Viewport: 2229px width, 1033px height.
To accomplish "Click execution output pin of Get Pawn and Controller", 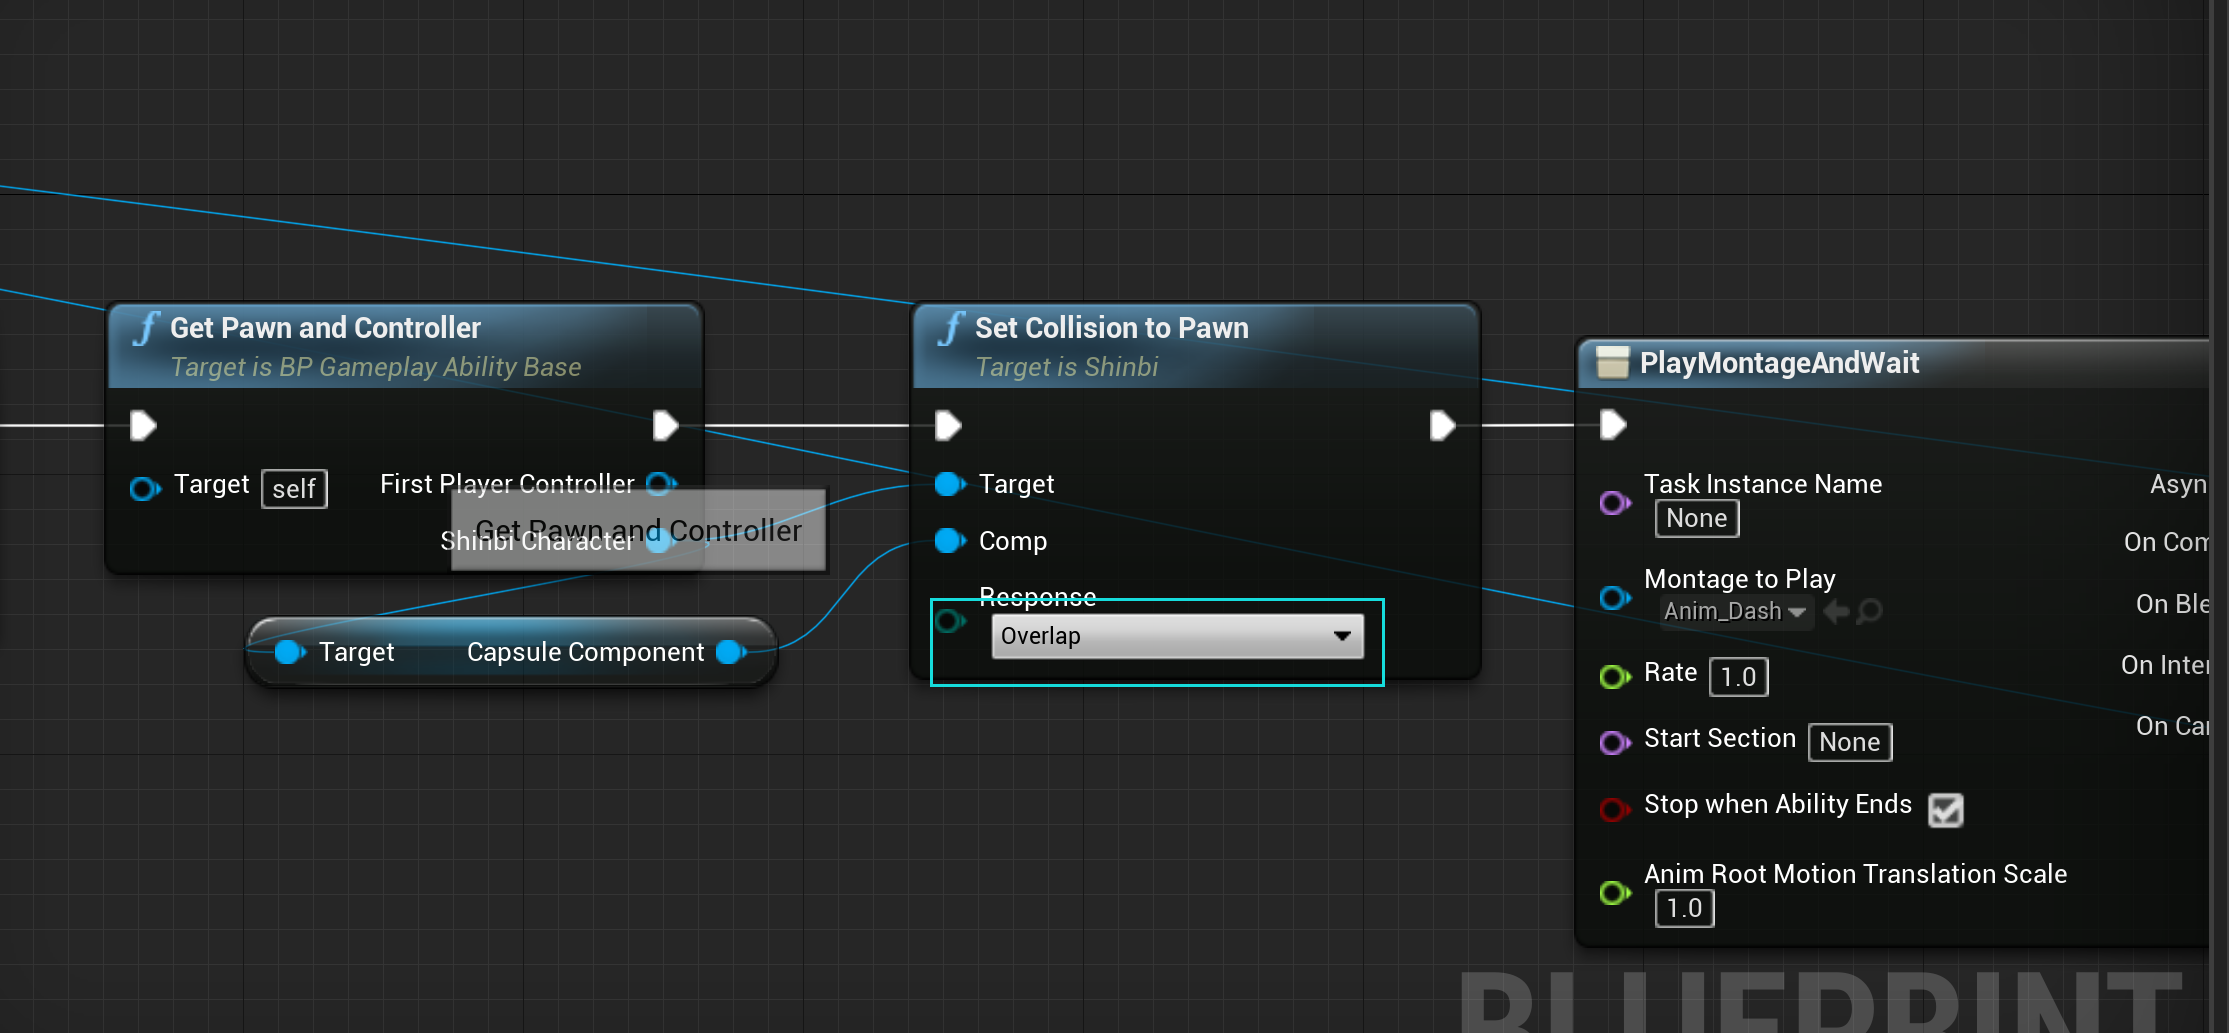I will pos(665,424).
